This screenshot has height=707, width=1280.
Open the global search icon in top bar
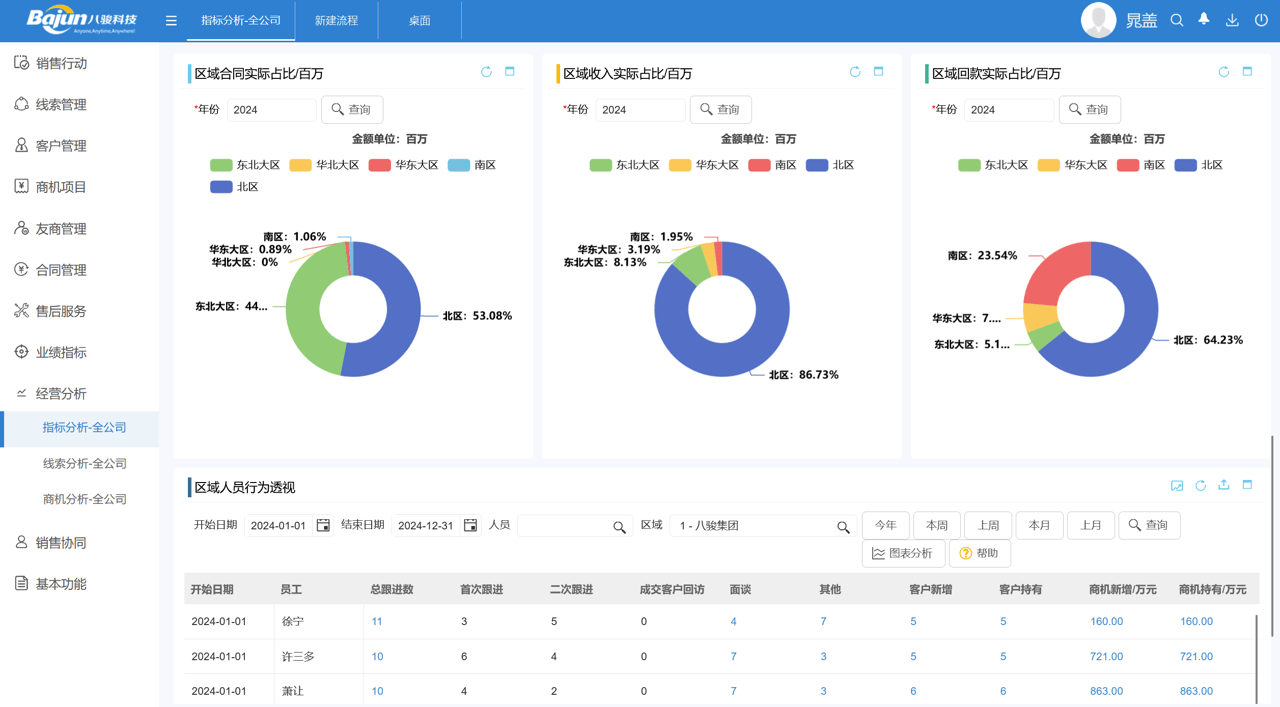pos(1177,19)
